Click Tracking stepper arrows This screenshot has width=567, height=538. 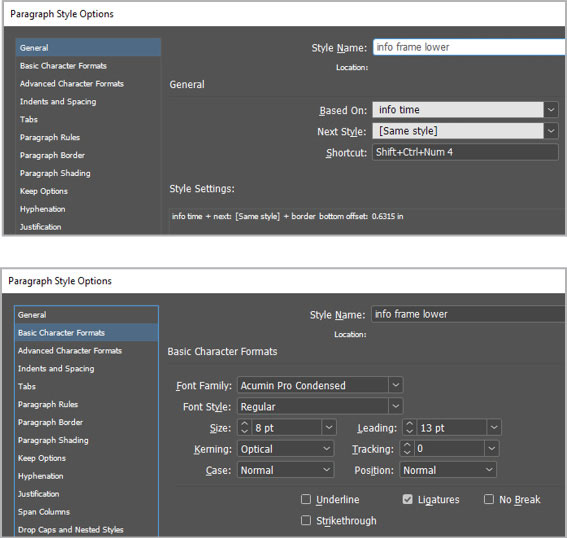point(407,449)
